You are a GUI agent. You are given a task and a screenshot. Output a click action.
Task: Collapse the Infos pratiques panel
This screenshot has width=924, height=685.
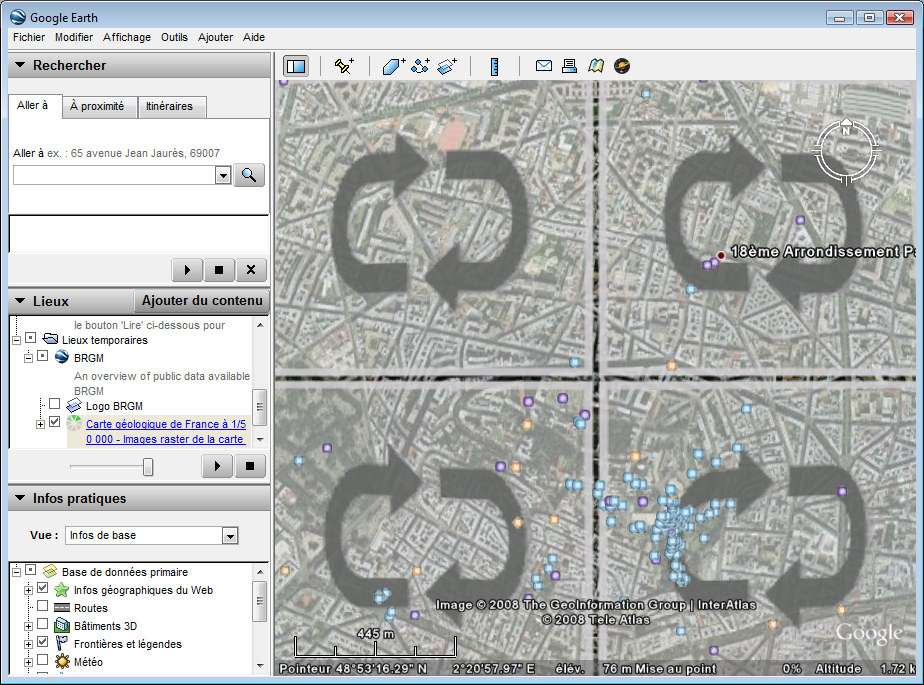(x=20, y=498)
